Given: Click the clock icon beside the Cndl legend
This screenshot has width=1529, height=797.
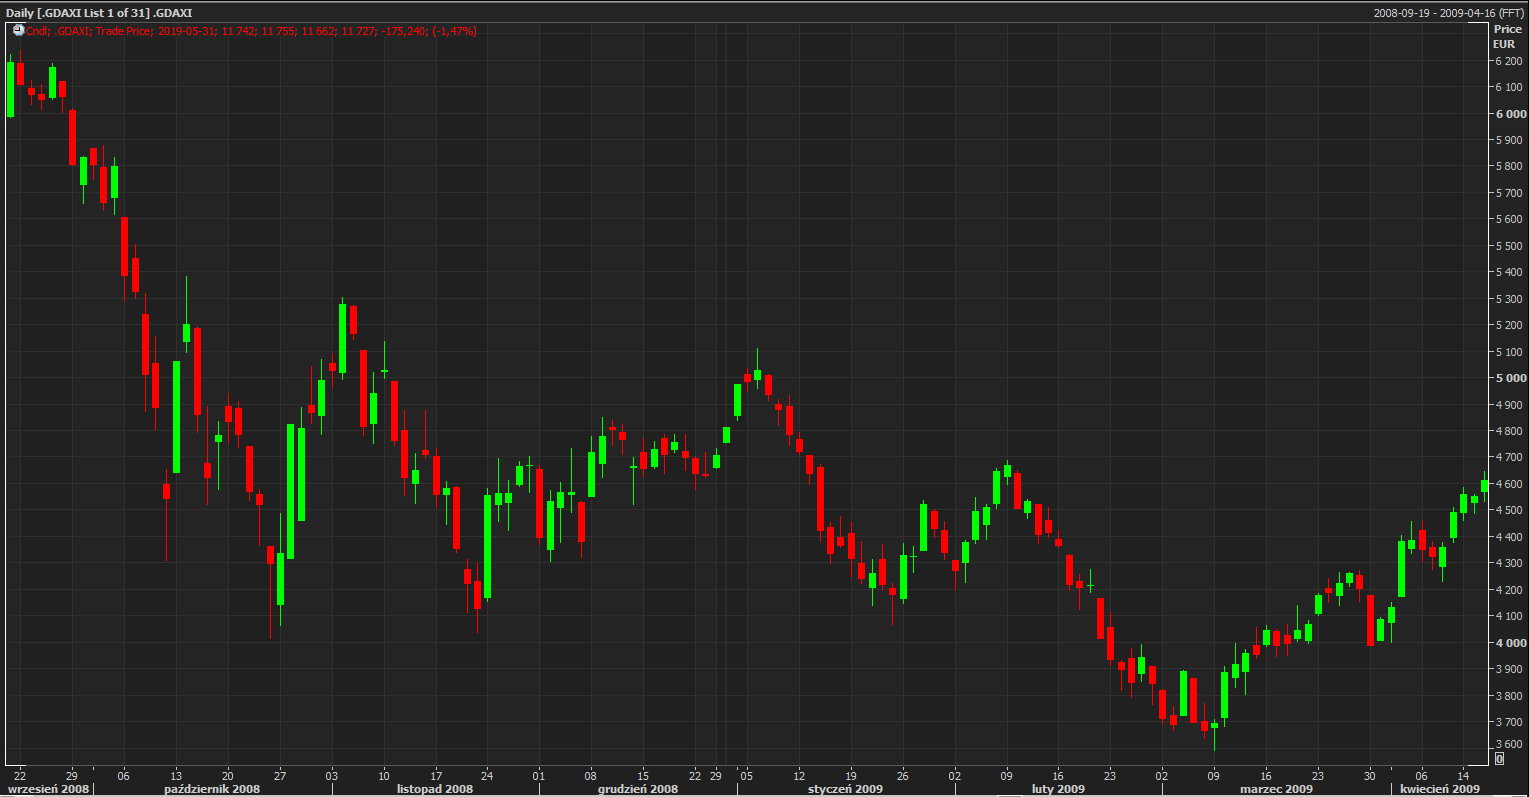Looking at the screenshot, I should point(18,31).
